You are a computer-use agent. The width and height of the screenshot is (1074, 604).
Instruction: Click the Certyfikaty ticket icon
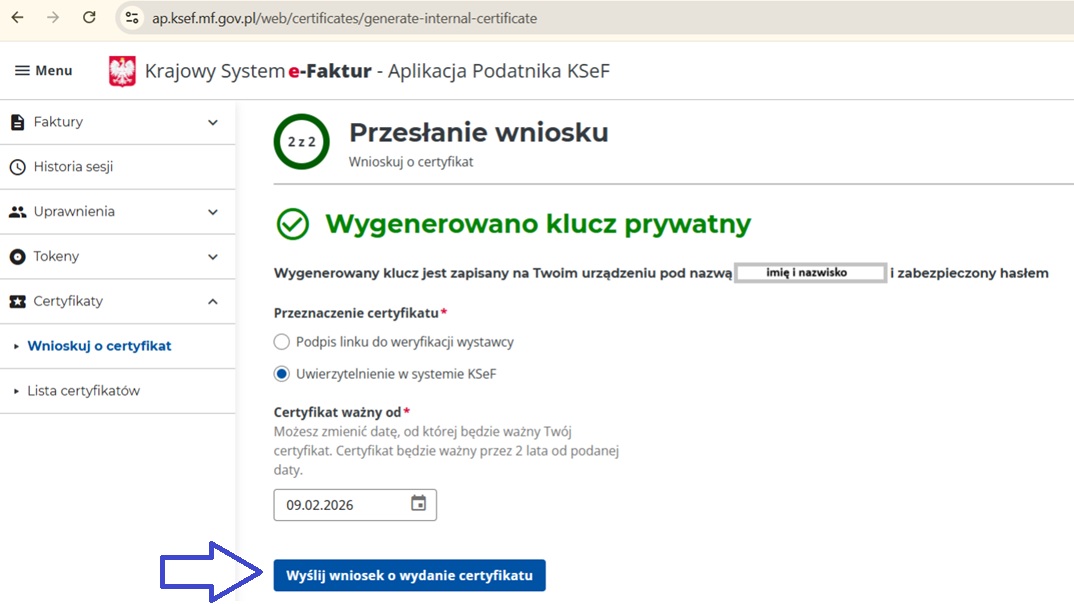tap(17, 301)
